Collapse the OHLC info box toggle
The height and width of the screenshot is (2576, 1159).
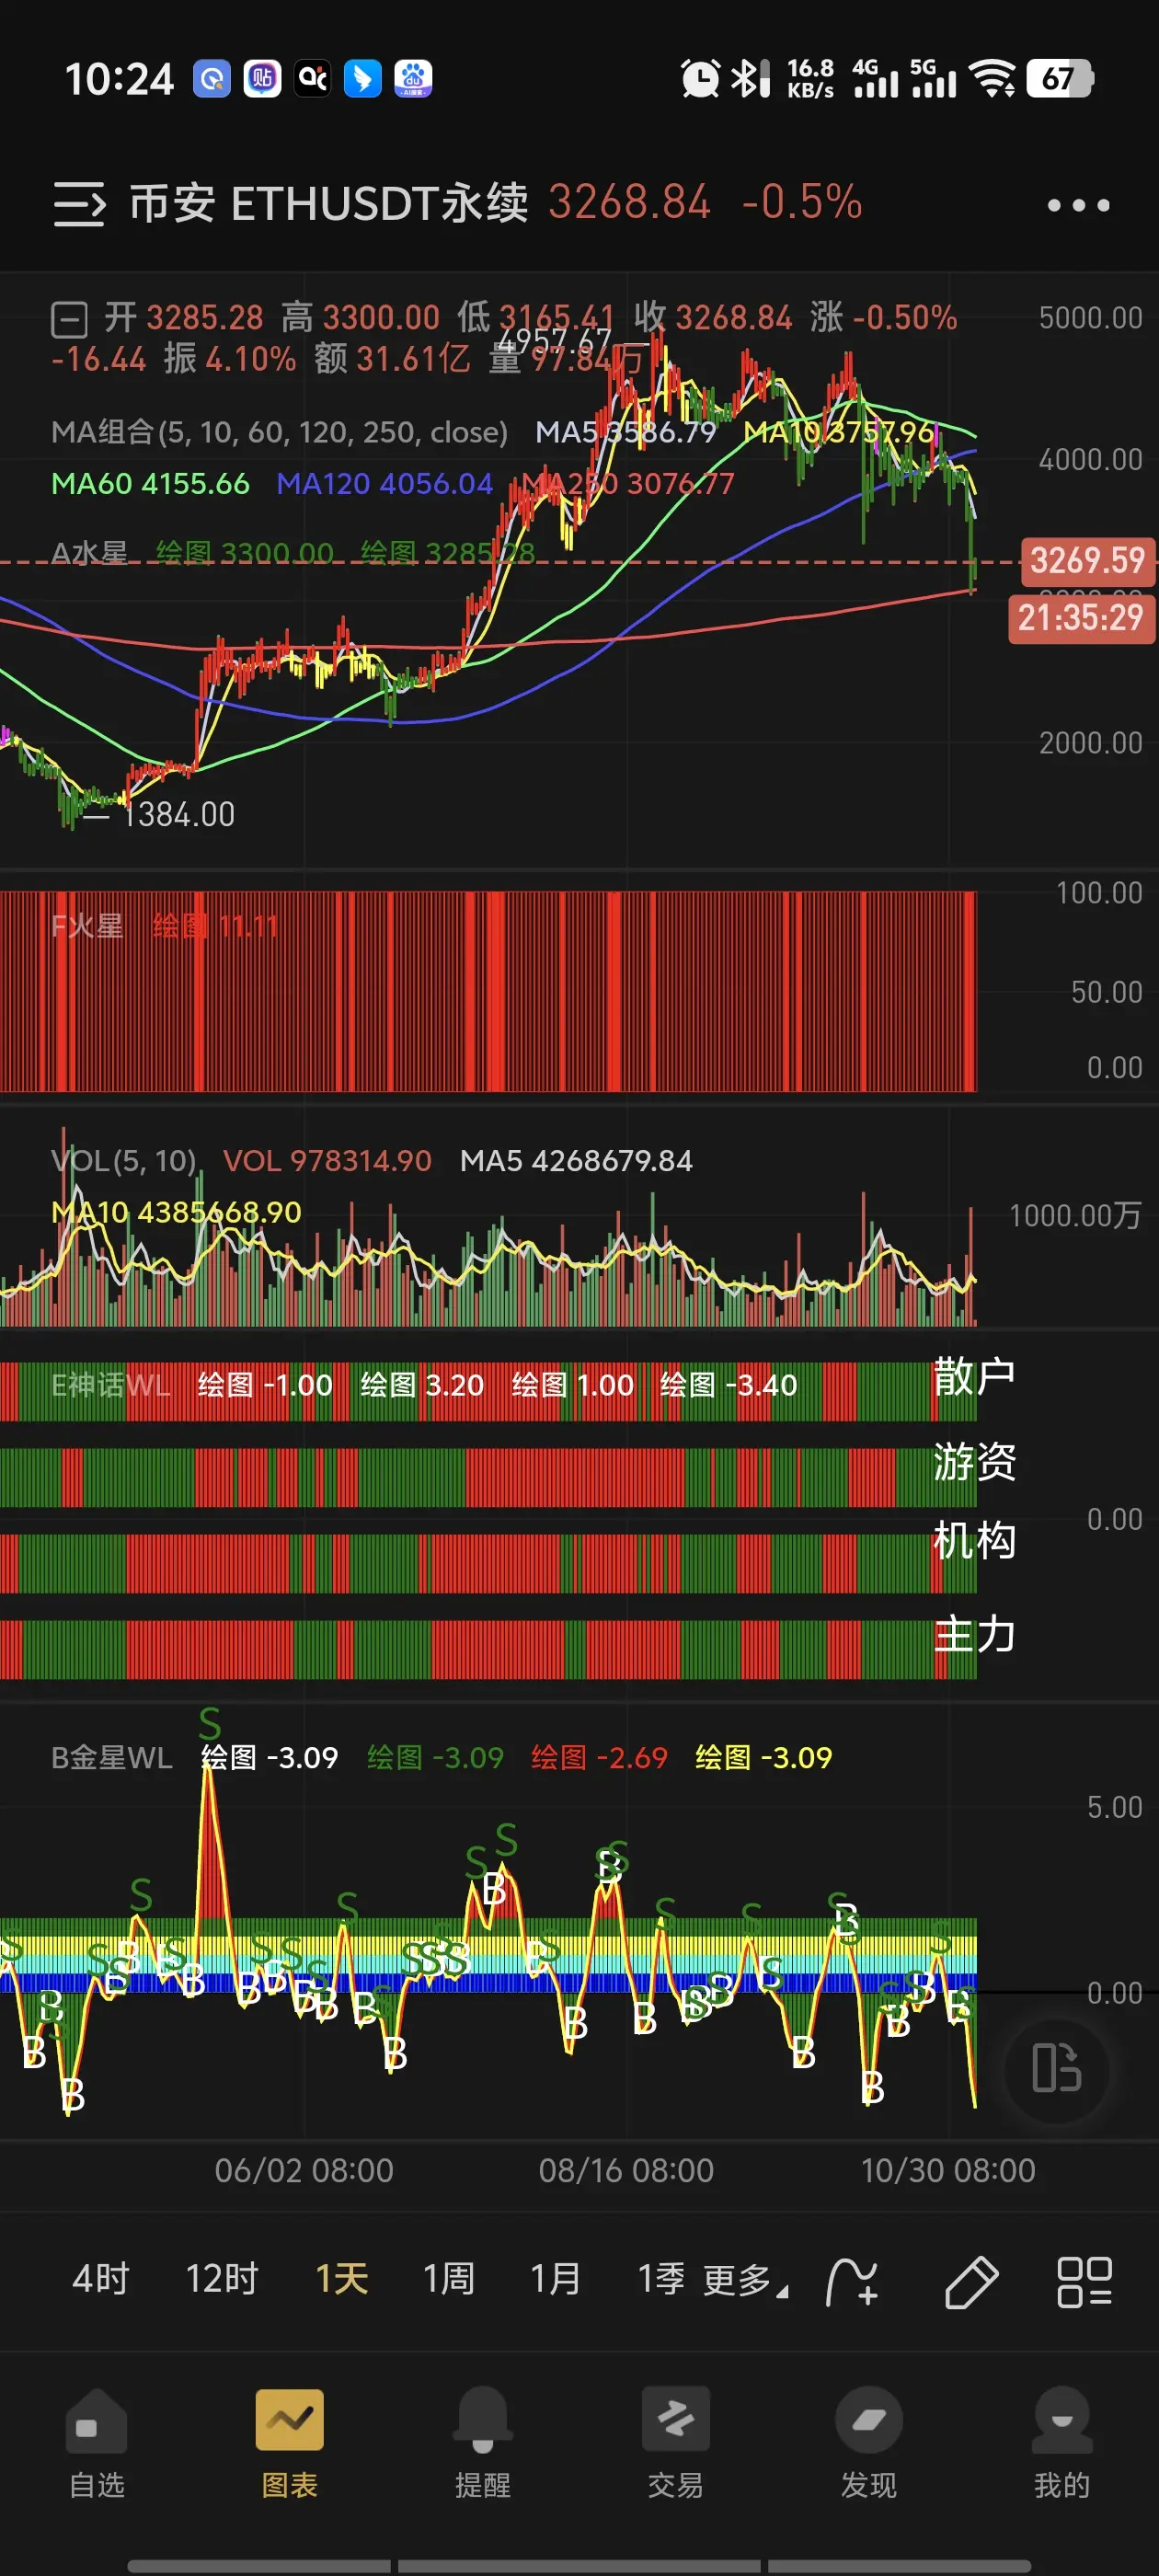tap(69, 320)
